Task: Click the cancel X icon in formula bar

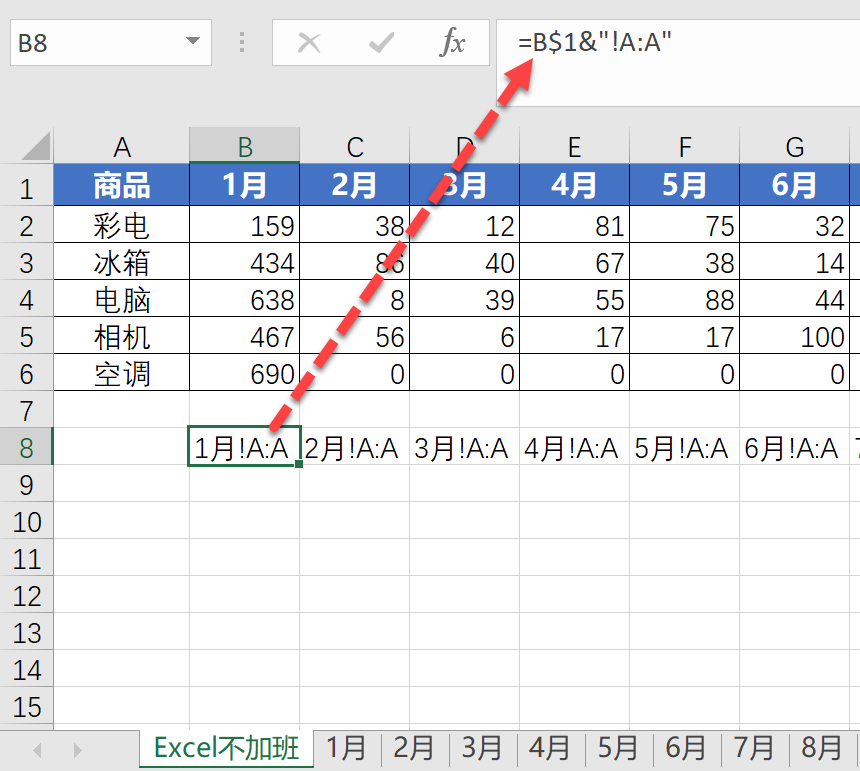Action: 309,42
